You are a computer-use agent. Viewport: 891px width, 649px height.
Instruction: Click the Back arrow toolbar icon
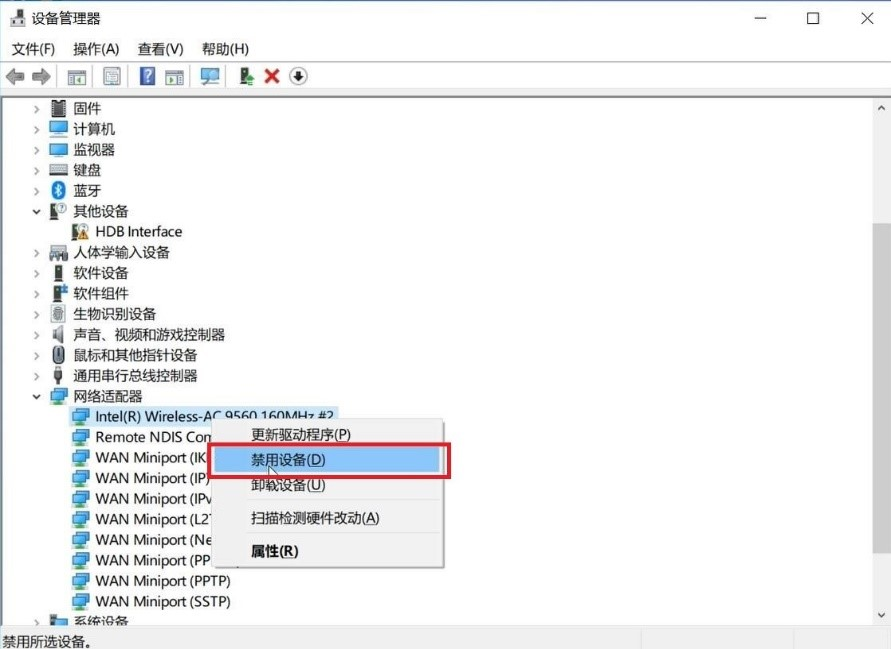tap(15, 77)
